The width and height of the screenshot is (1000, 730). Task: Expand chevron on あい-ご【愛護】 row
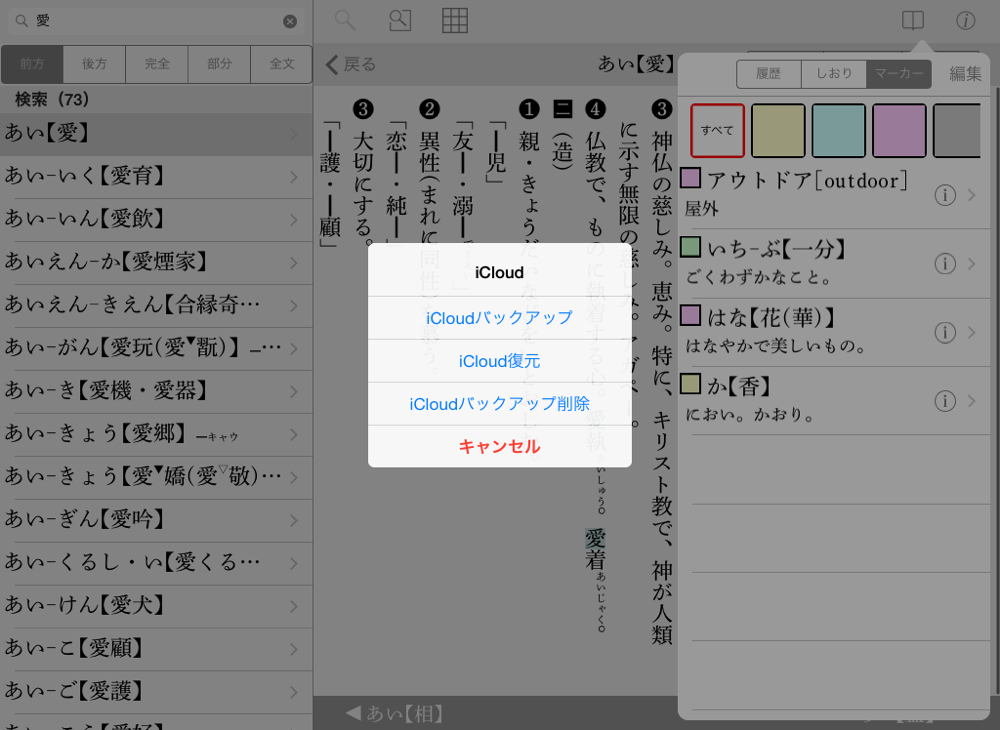pyautogui.click(x=294, y=692)
